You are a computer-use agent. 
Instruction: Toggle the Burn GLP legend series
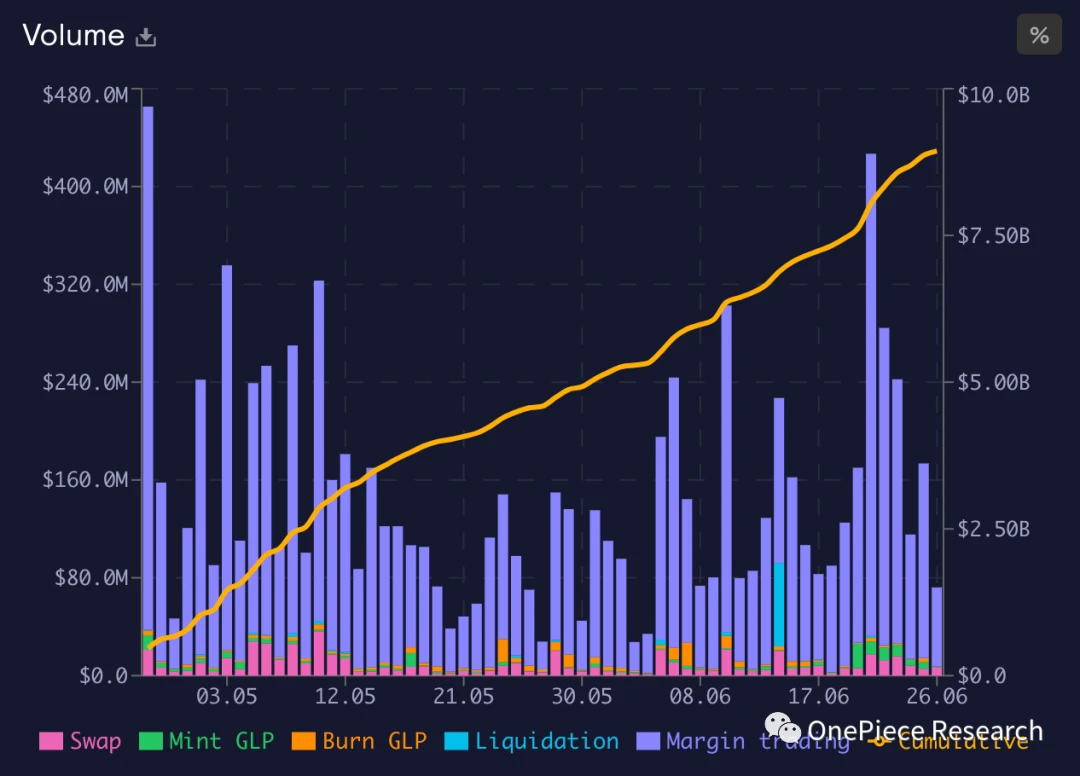[x=360, y=741]
